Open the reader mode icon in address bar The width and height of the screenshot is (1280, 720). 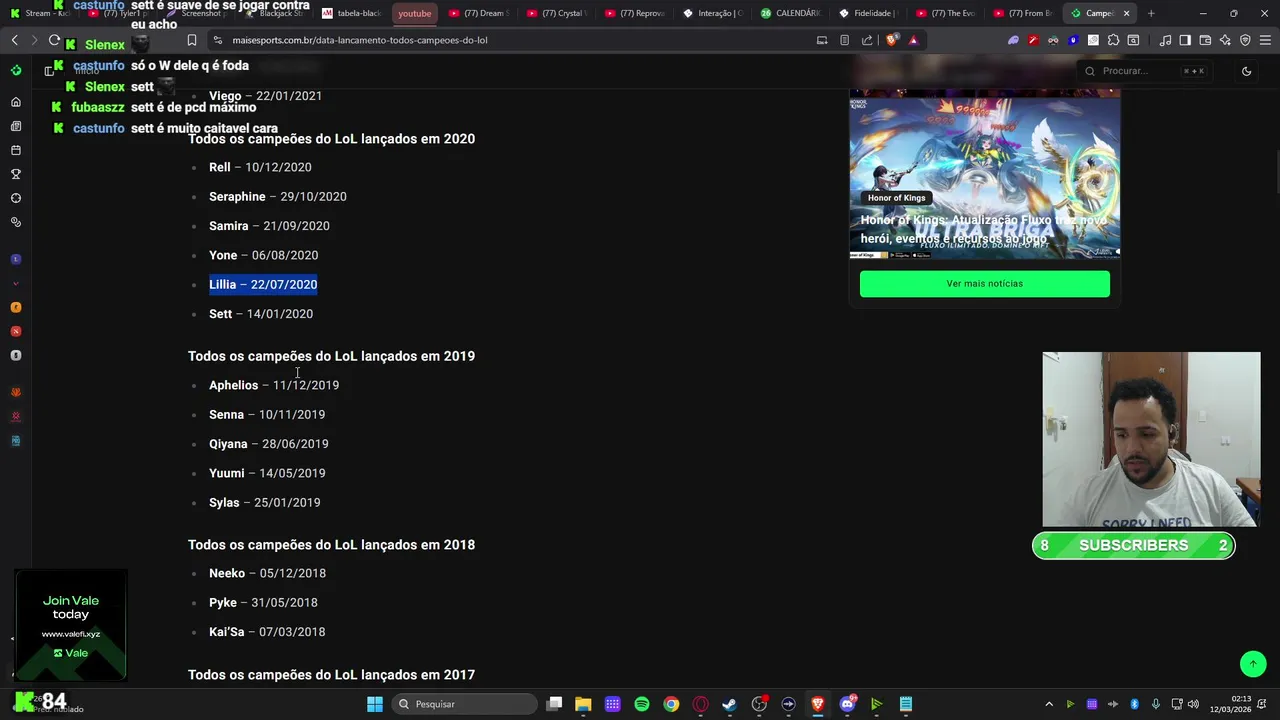click(845, 40)
